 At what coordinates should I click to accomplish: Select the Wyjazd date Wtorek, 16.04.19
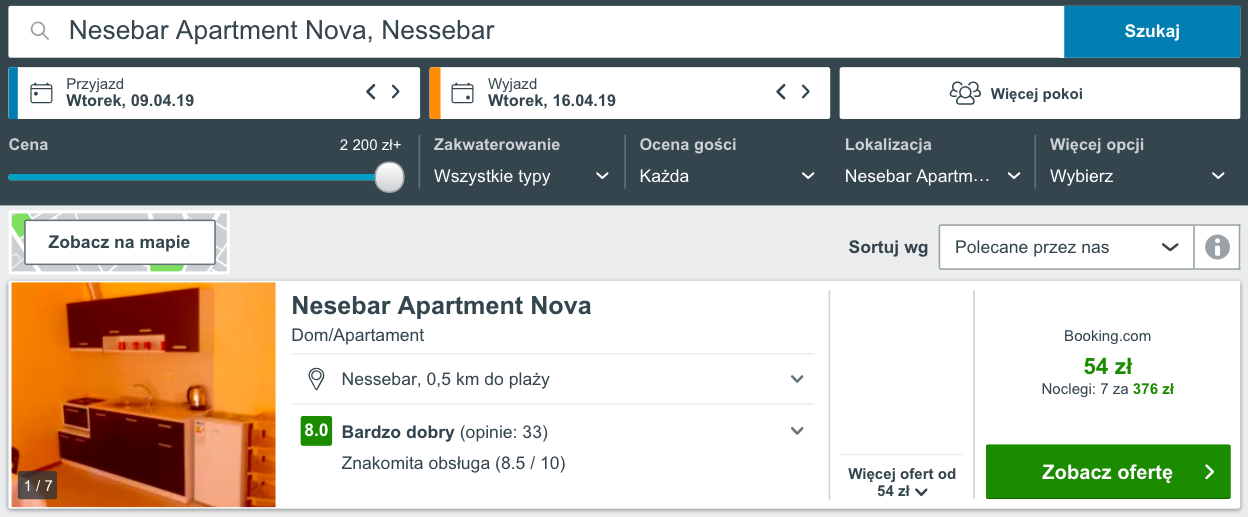point(552,101)
